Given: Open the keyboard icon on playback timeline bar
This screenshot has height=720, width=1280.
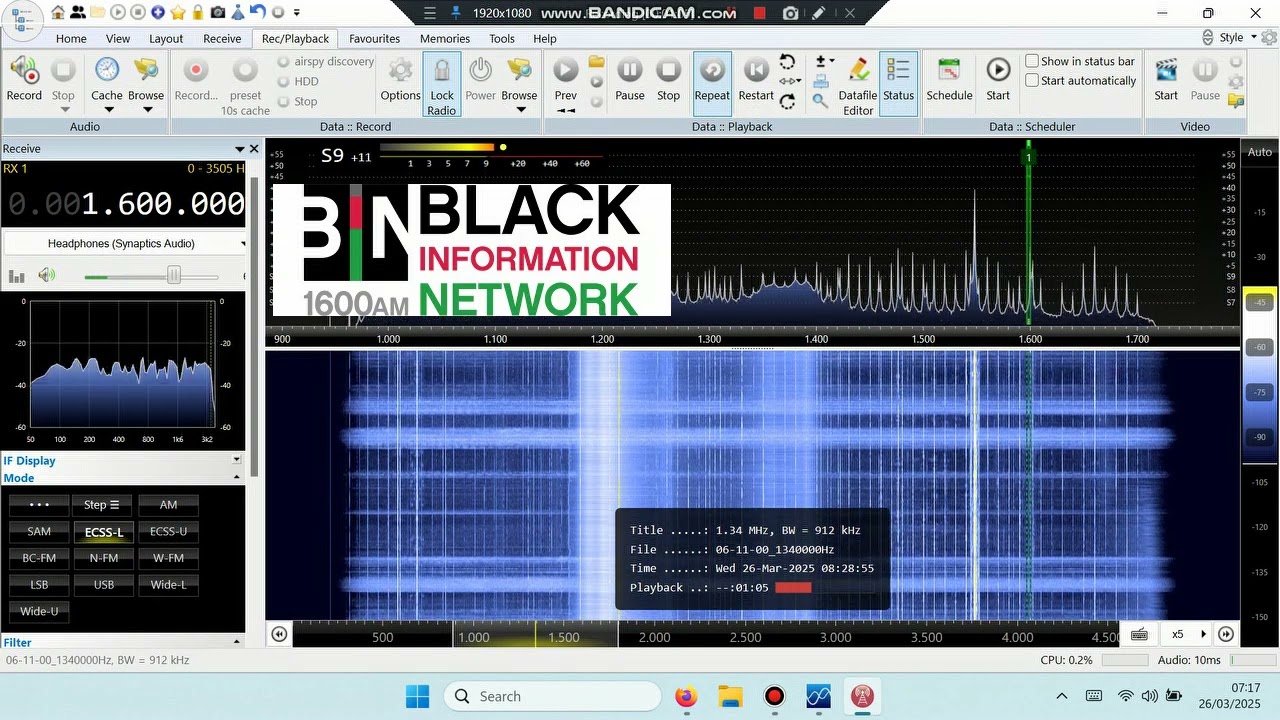Looking at the screenshot, I should (1139, 634).
